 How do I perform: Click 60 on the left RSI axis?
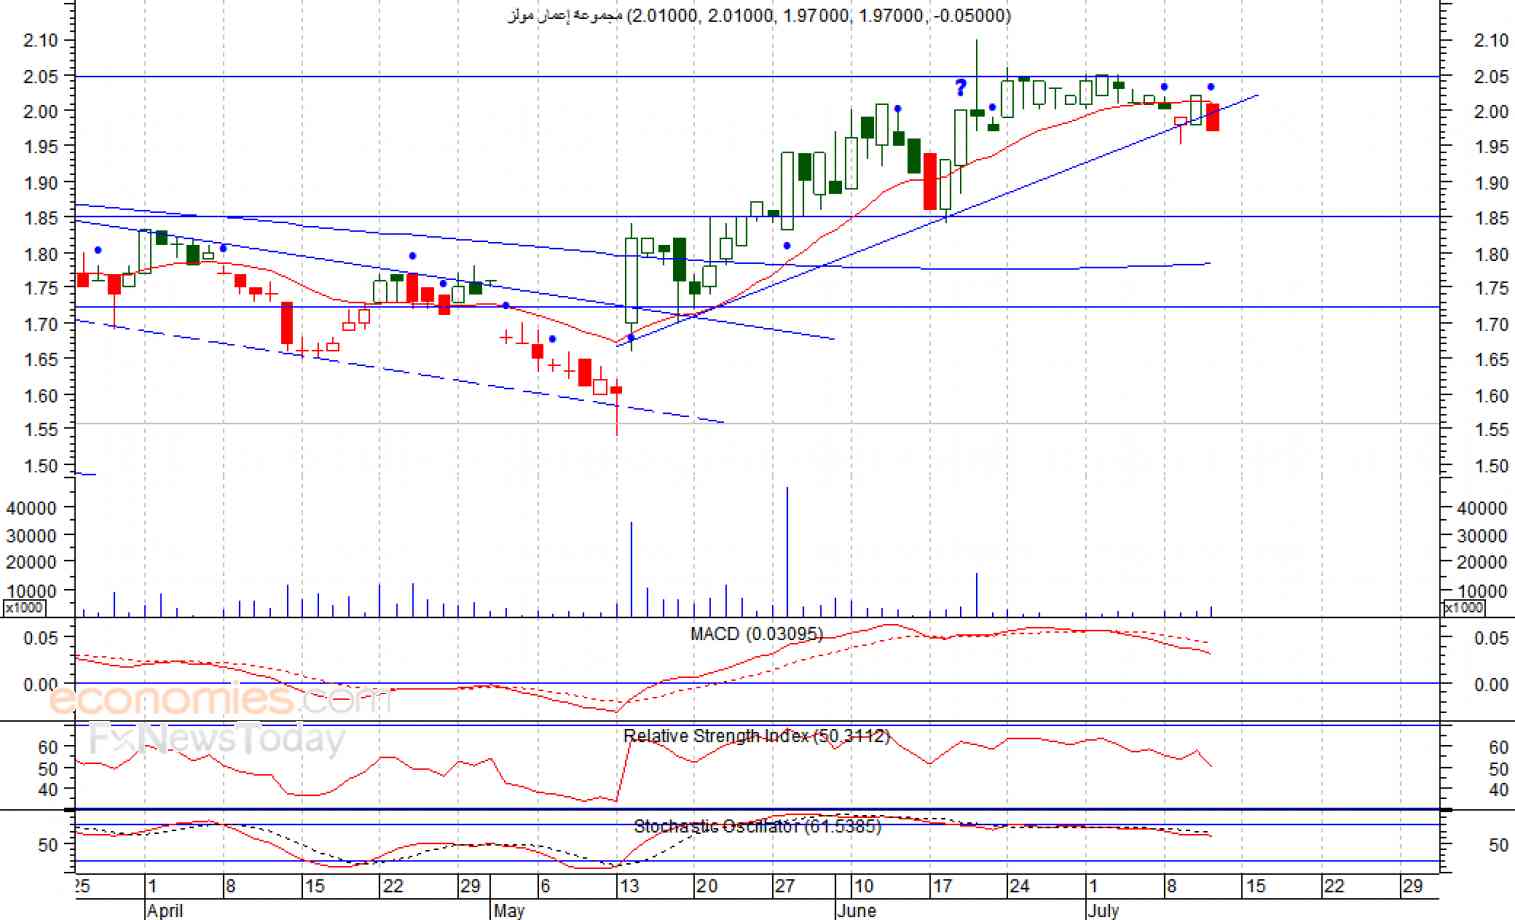point(48,747)
